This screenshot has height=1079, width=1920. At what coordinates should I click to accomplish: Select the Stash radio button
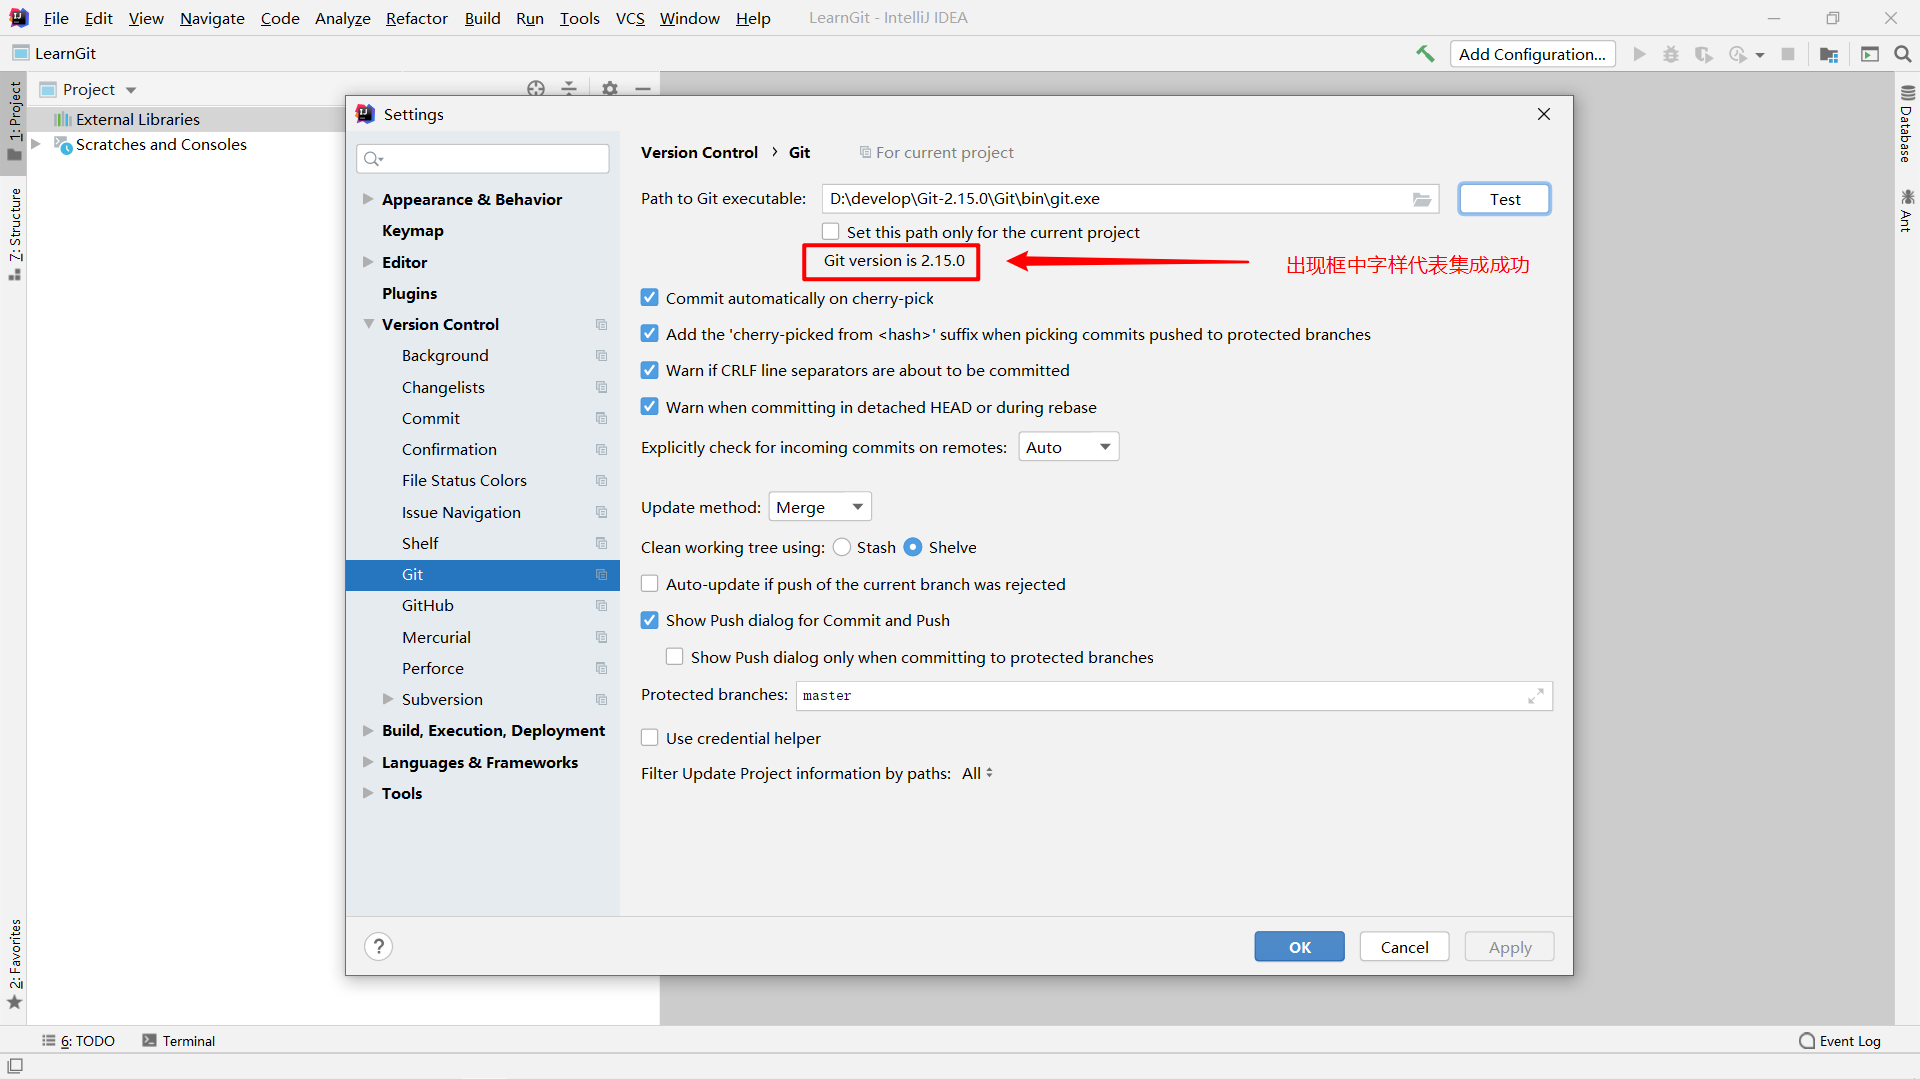842,547
